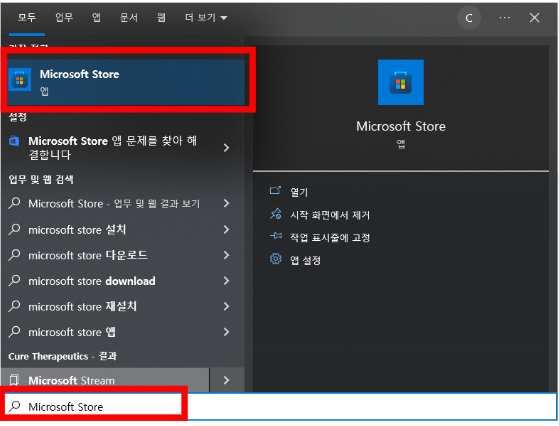Switch to the 웹 tab
This screenshot has width=559, height=426.
pyautogui.click(x=161, y=17)
